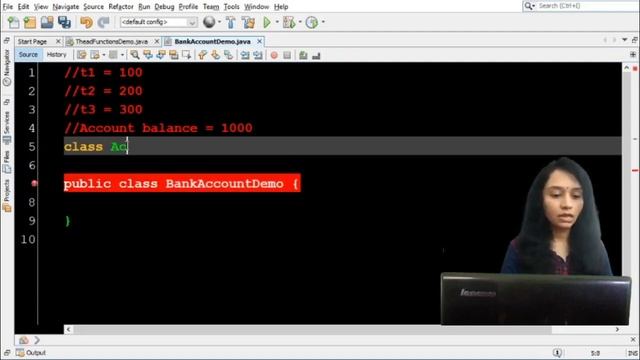Image resolution: width=640 pixels, height=360 pixels.
Task: Click the Find Next Occurrence icon
Action: coord(161,55)
